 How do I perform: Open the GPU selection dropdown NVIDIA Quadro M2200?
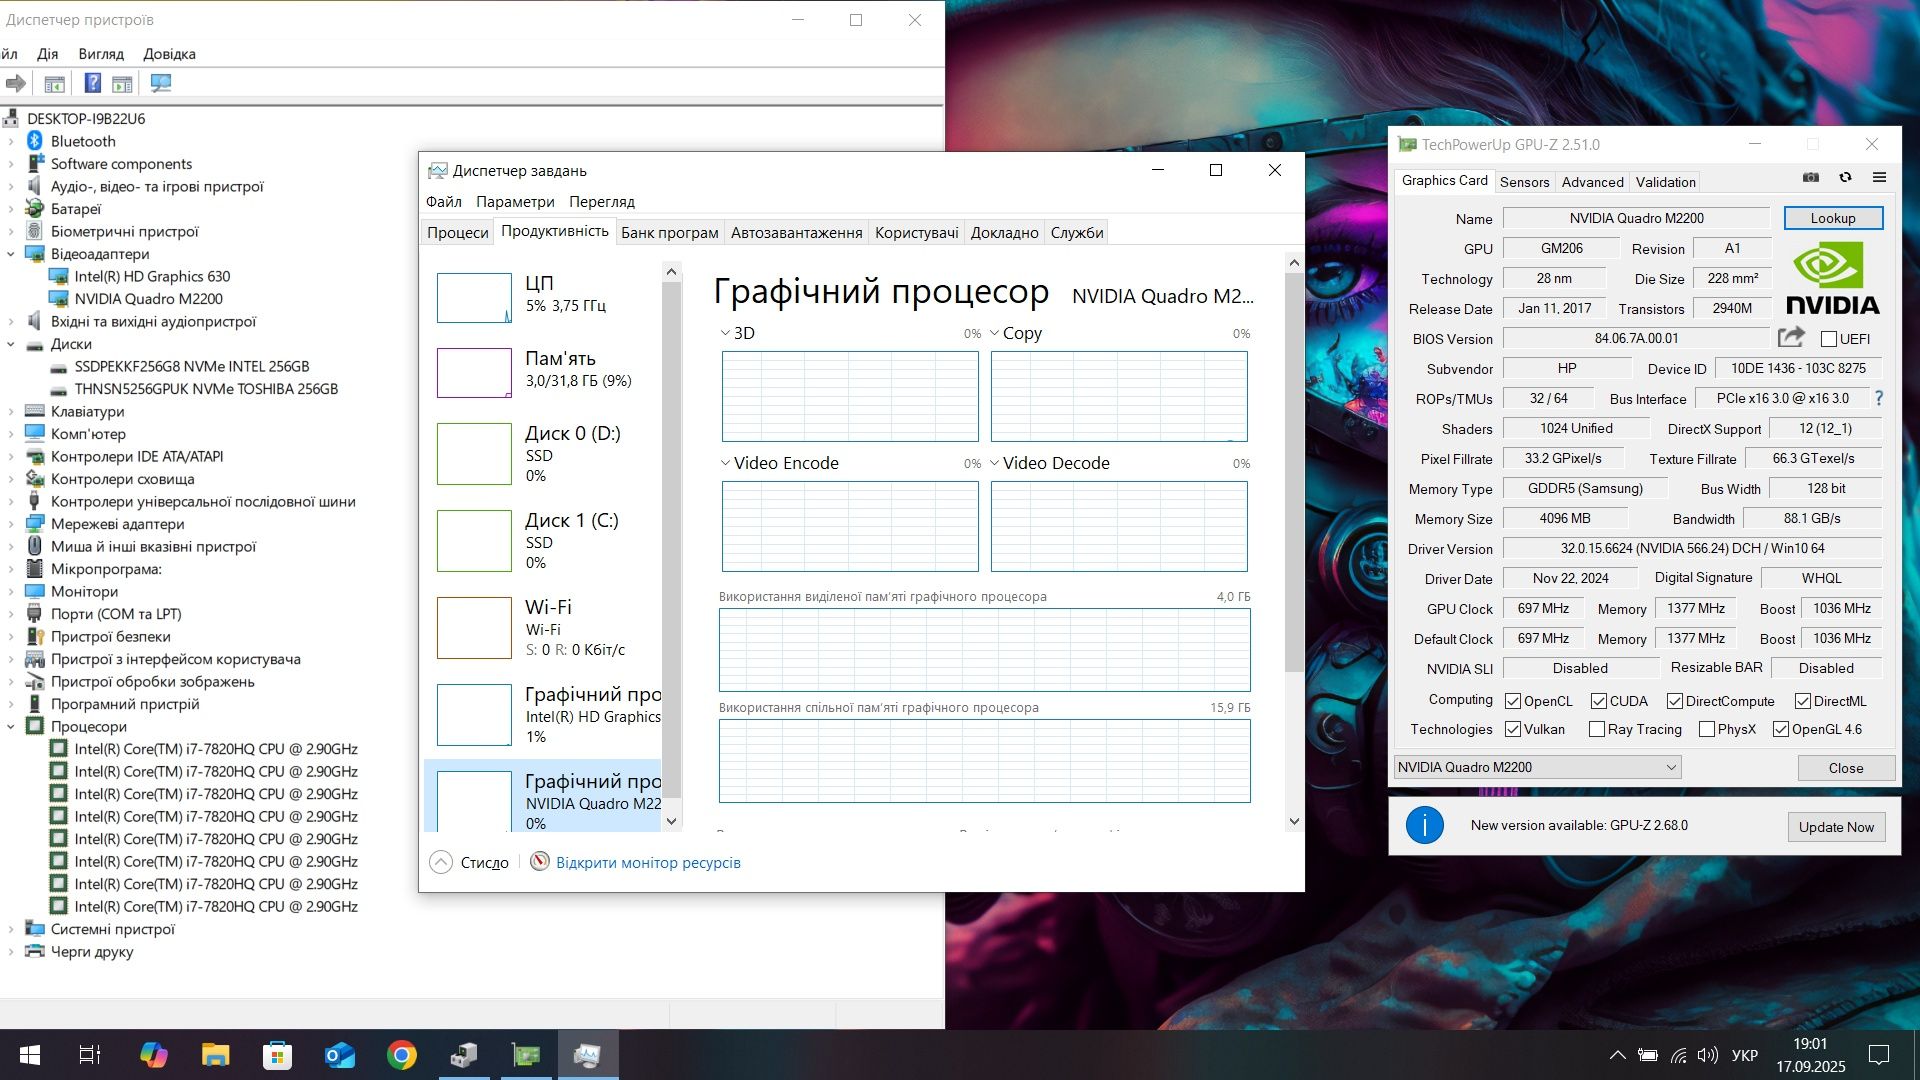click(1537, 767)
